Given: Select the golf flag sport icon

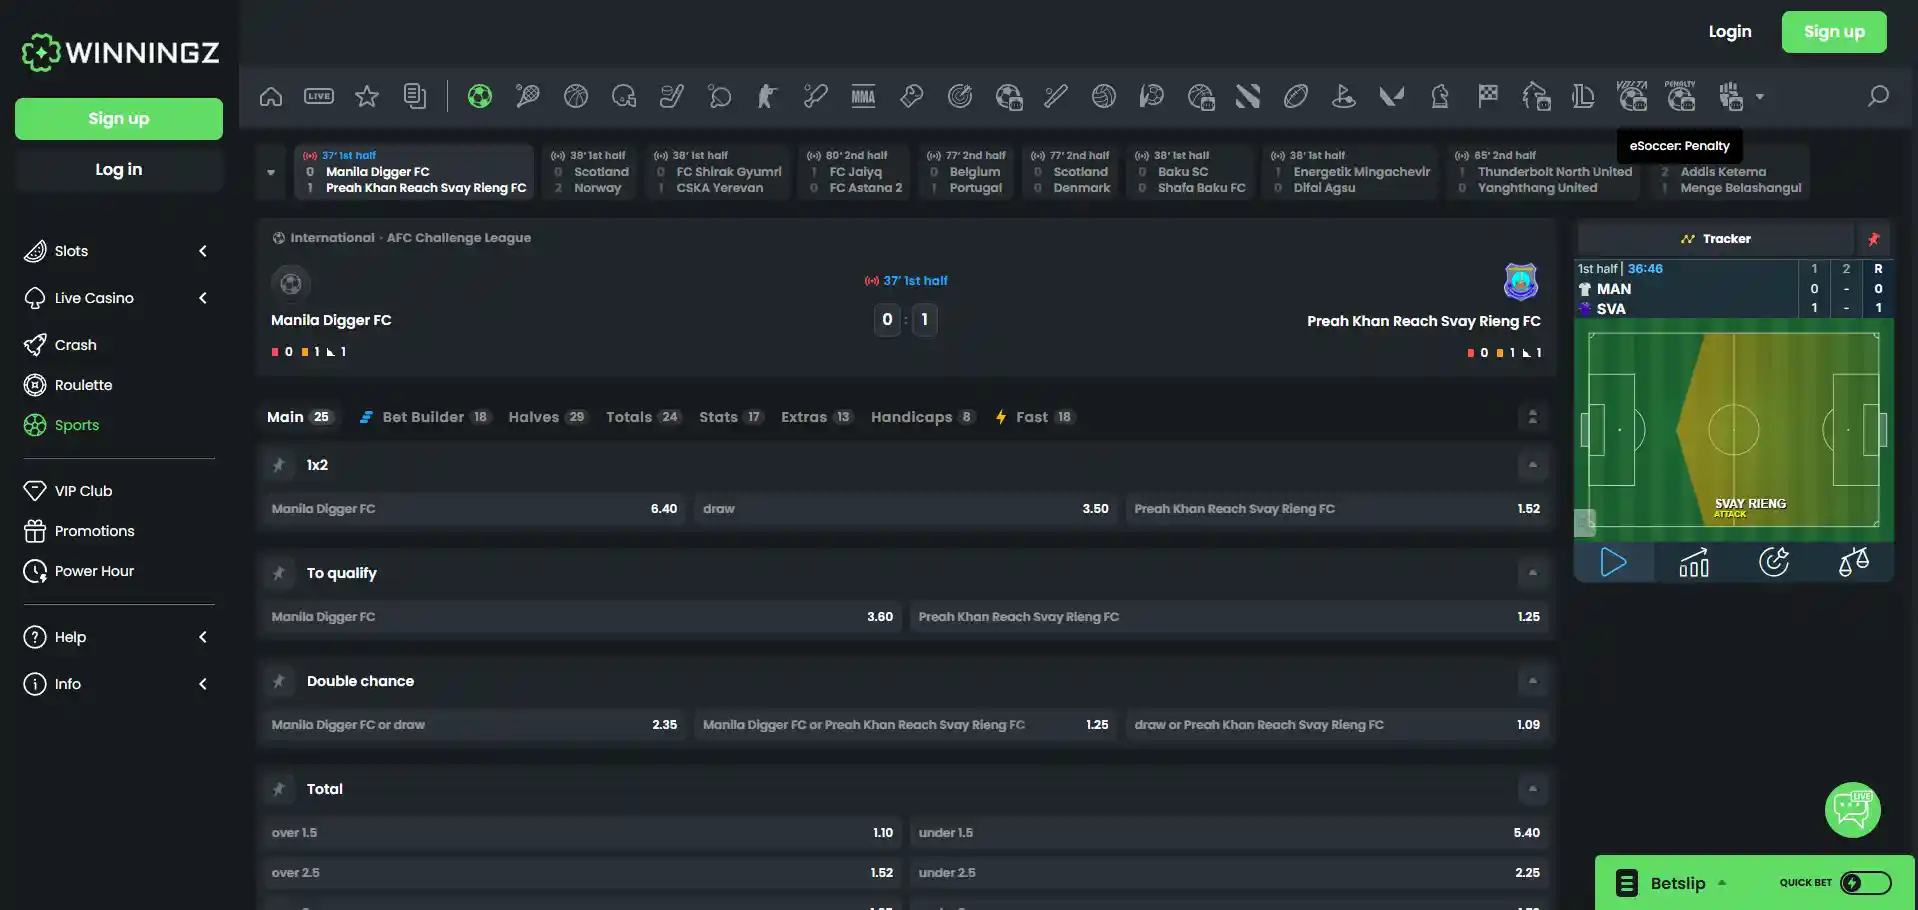Looking at the screenshot, I should click(1344, 96).
